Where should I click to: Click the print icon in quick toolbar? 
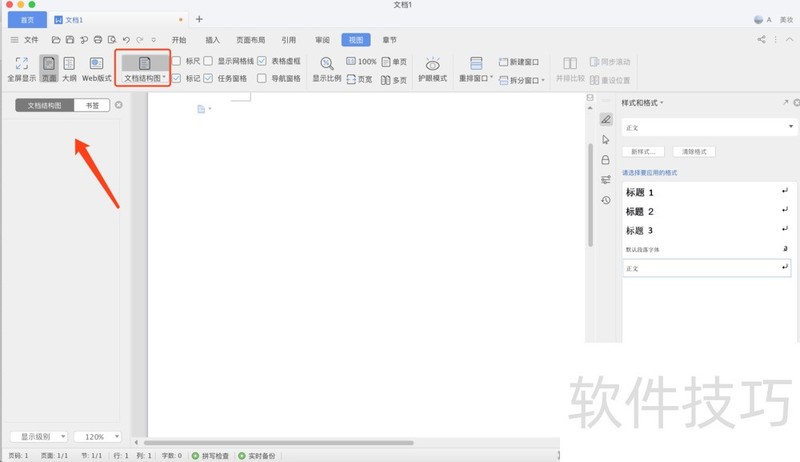tap(97, 40)
